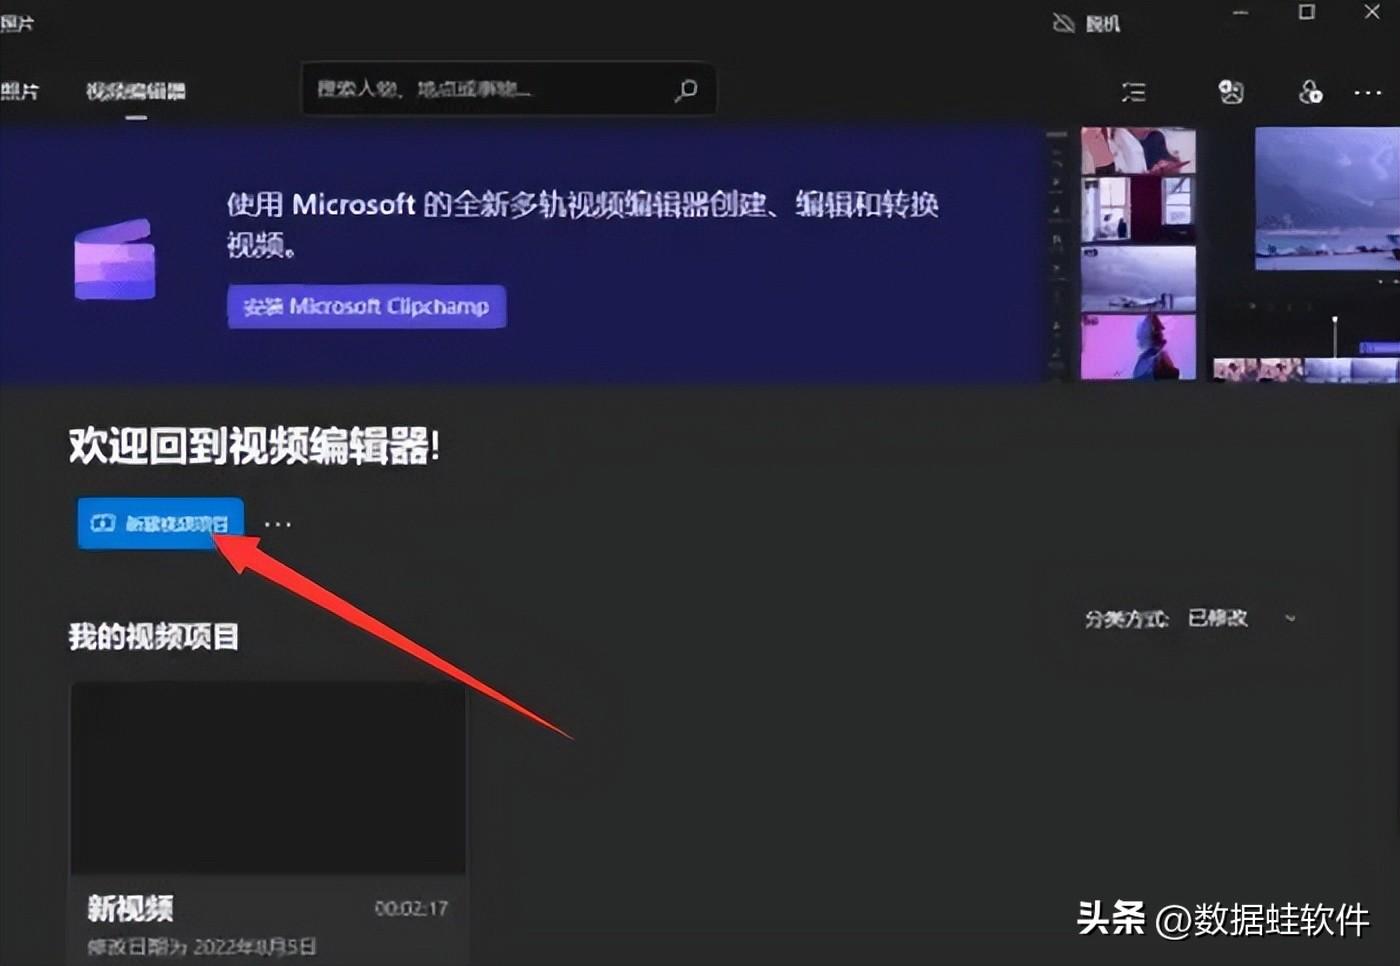Click the banner preview landscape image
The image size is (1400, 966).
pyautogui.click(x=1327, y=198)
